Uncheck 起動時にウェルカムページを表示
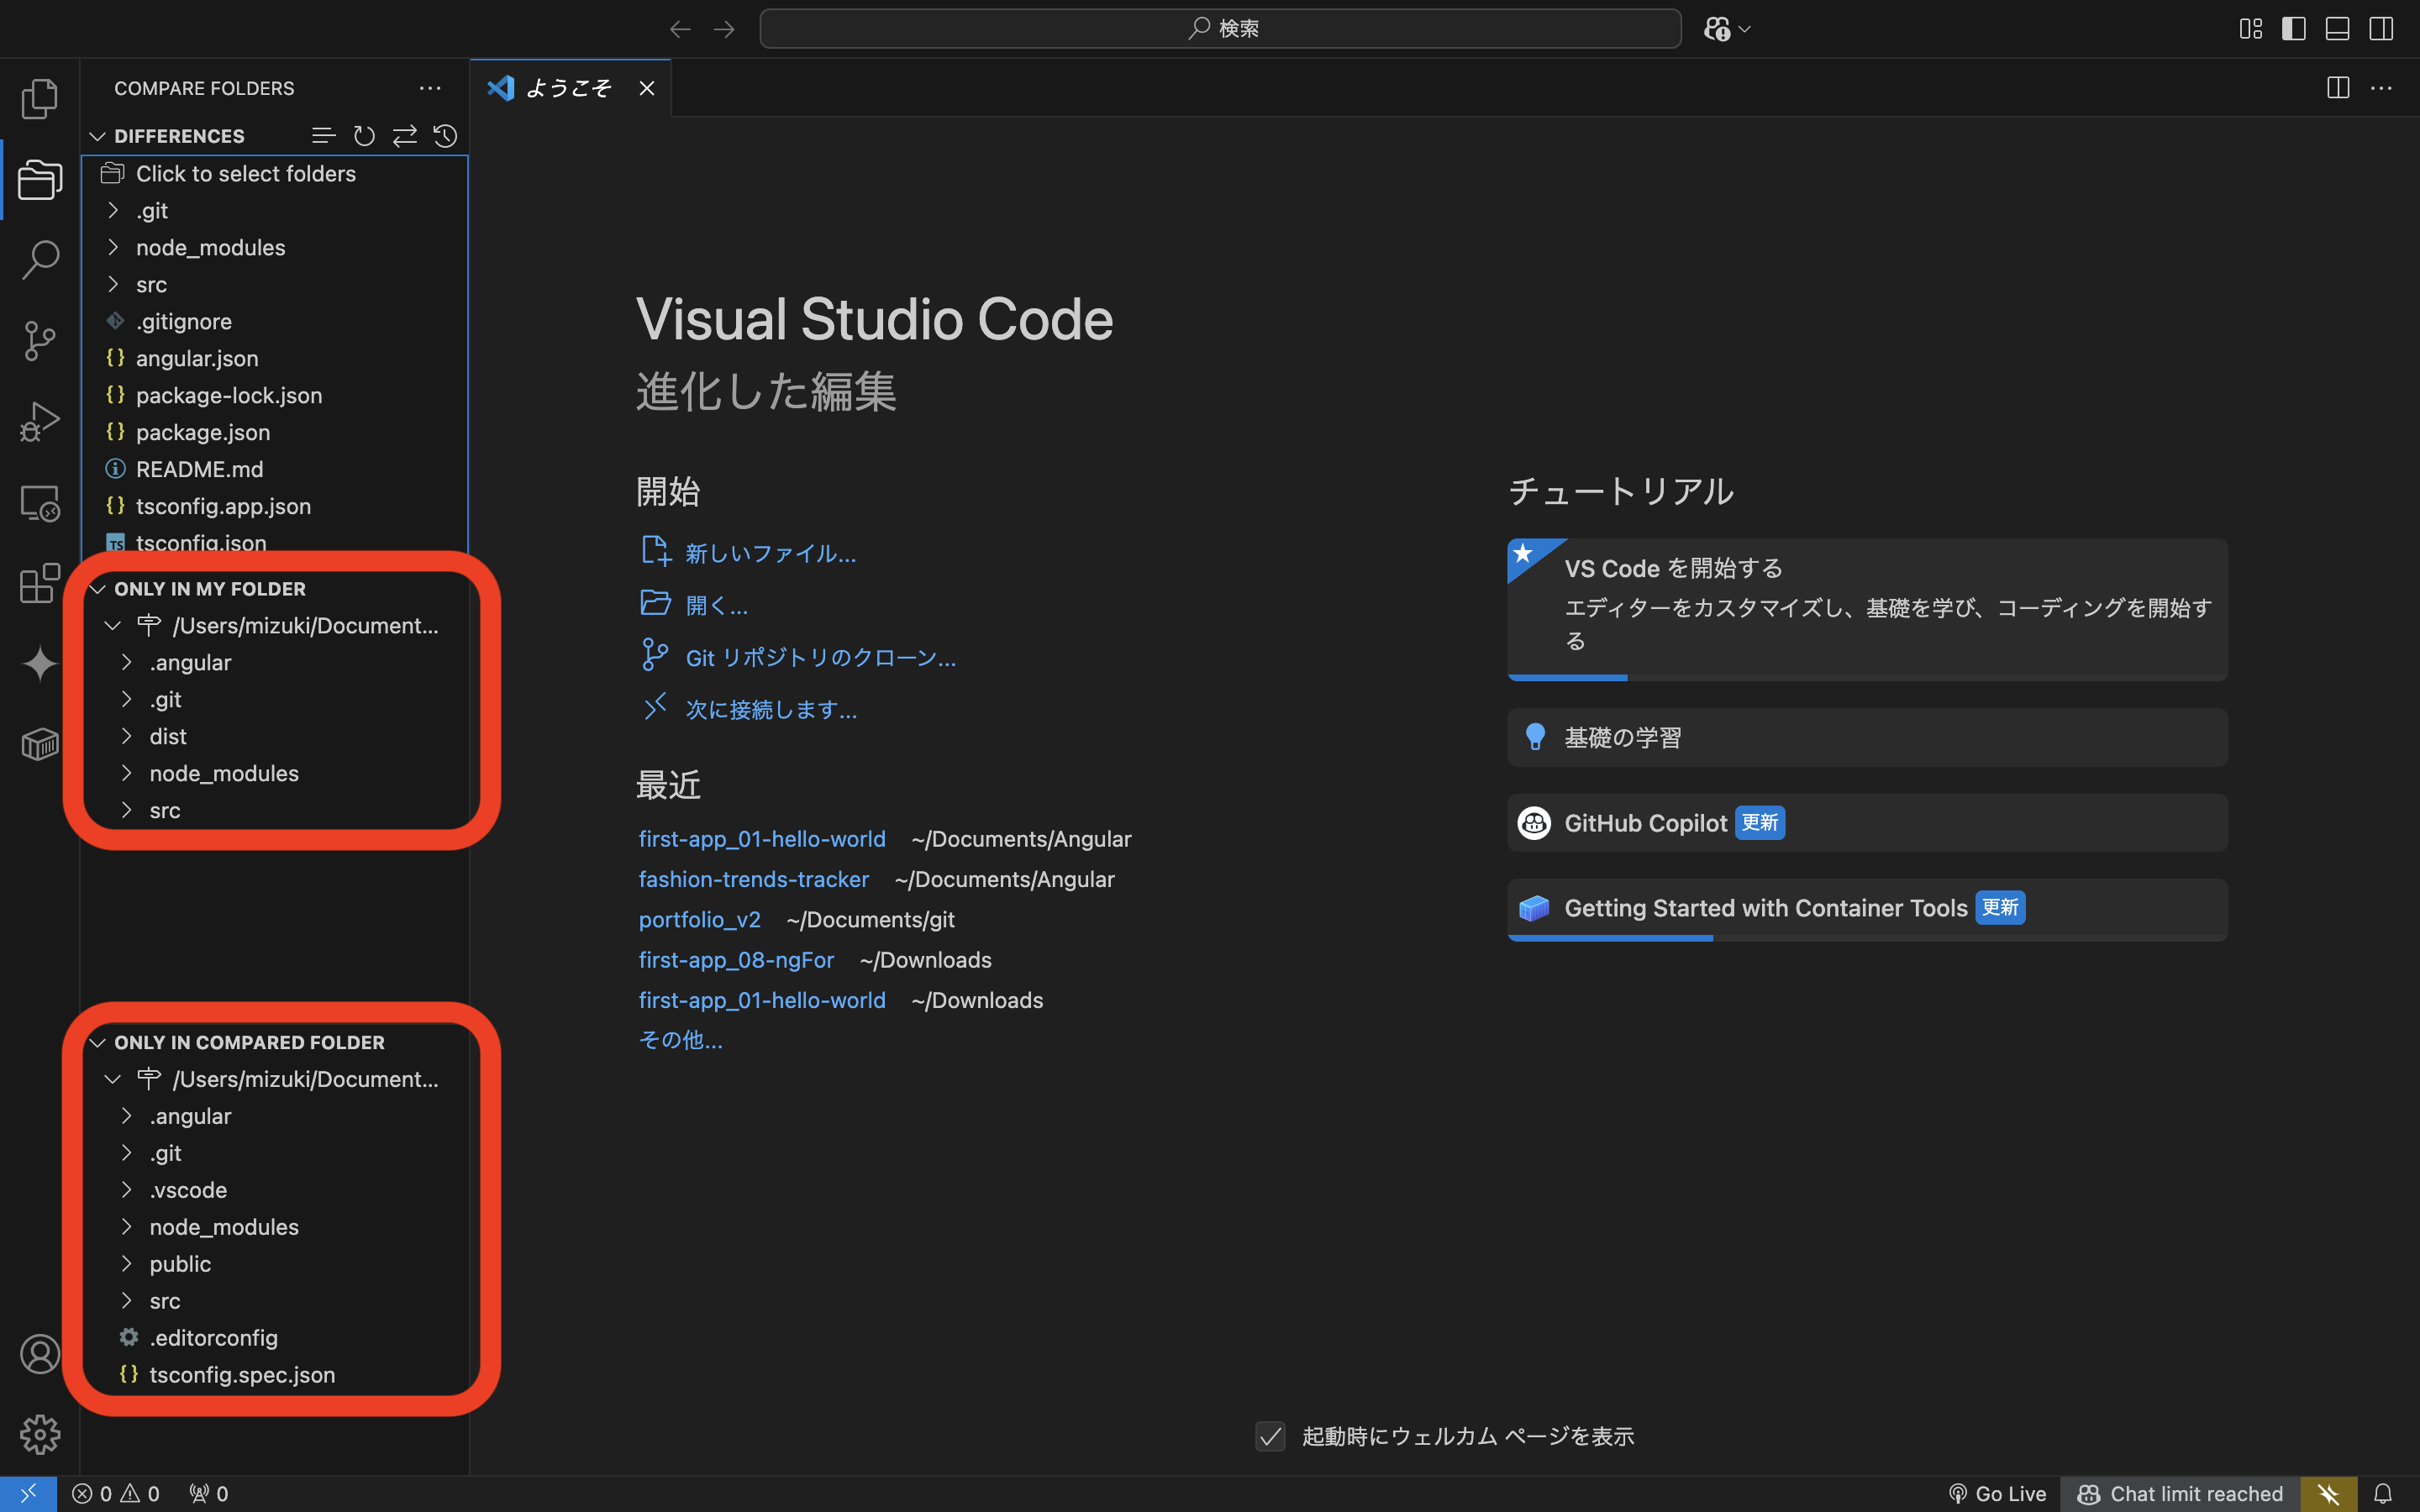This screenshot has width=2420, height=1512. [1270, 1436]
